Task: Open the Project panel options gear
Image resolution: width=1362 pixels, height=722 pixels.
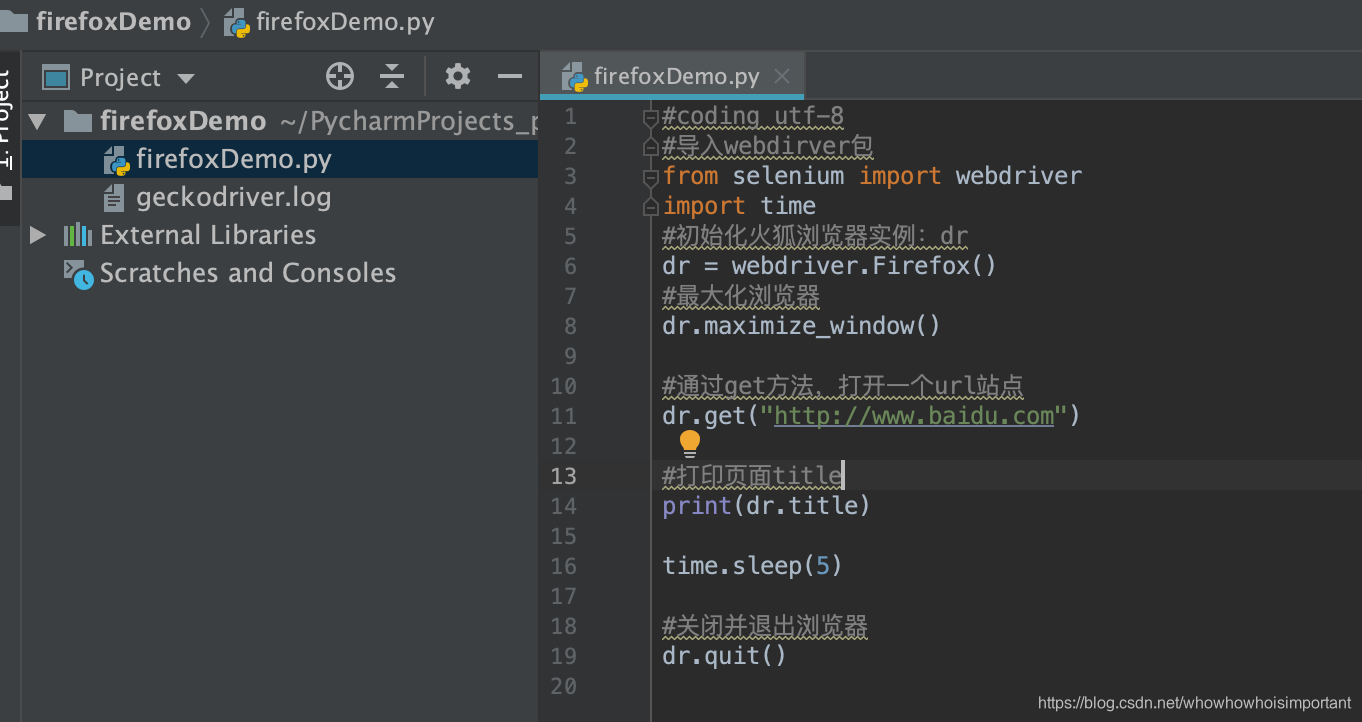Action: click(x=457, y=76)
